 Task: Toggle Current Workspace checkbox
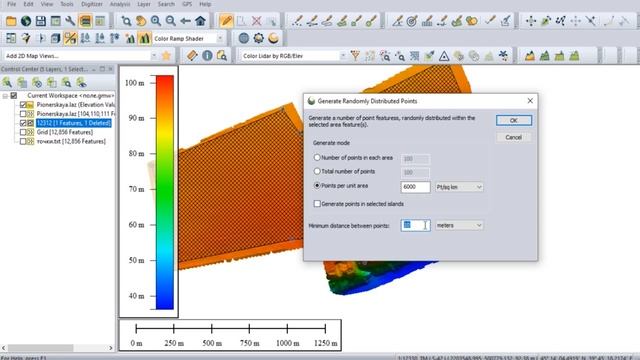(x=14, y=96)
